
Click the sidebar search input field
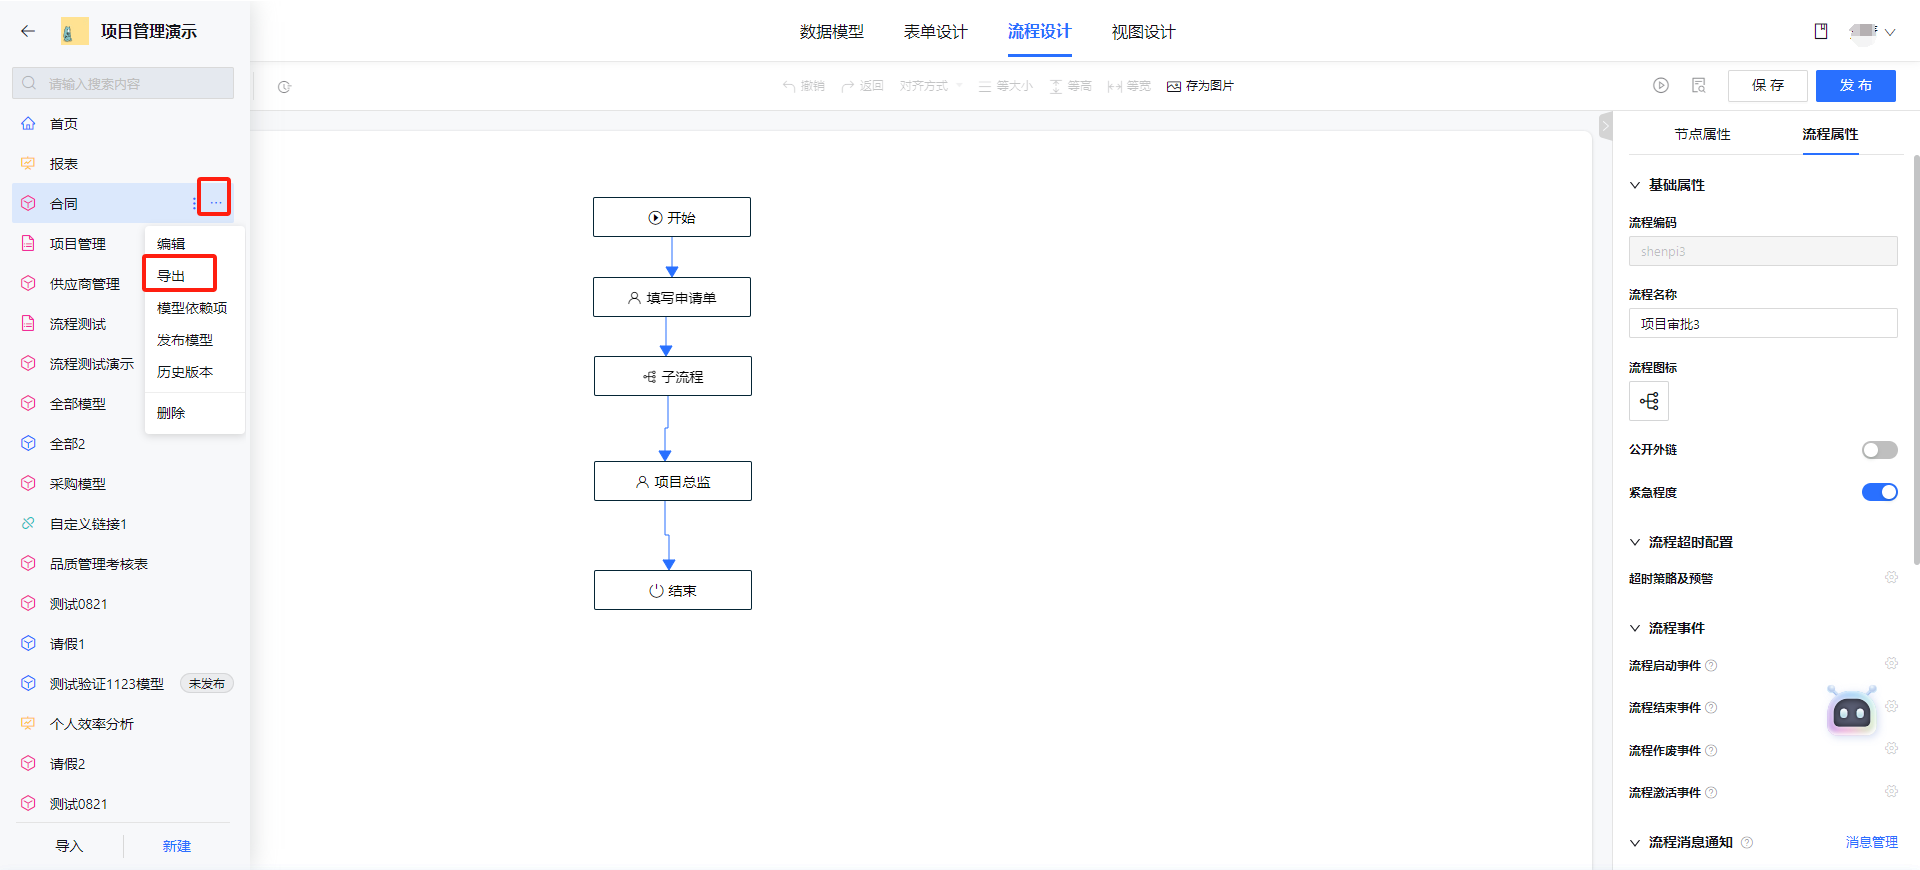point(123,83)
